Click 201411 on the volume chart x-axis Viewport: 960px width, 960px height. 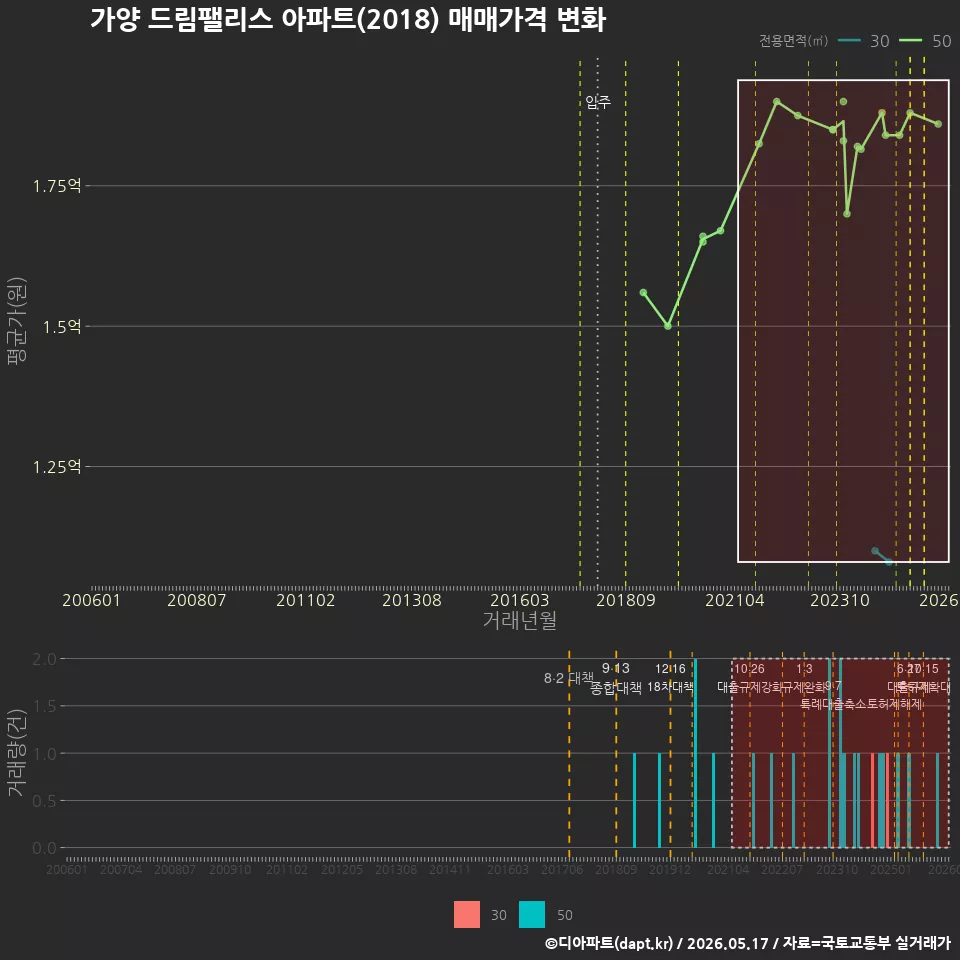450,869
